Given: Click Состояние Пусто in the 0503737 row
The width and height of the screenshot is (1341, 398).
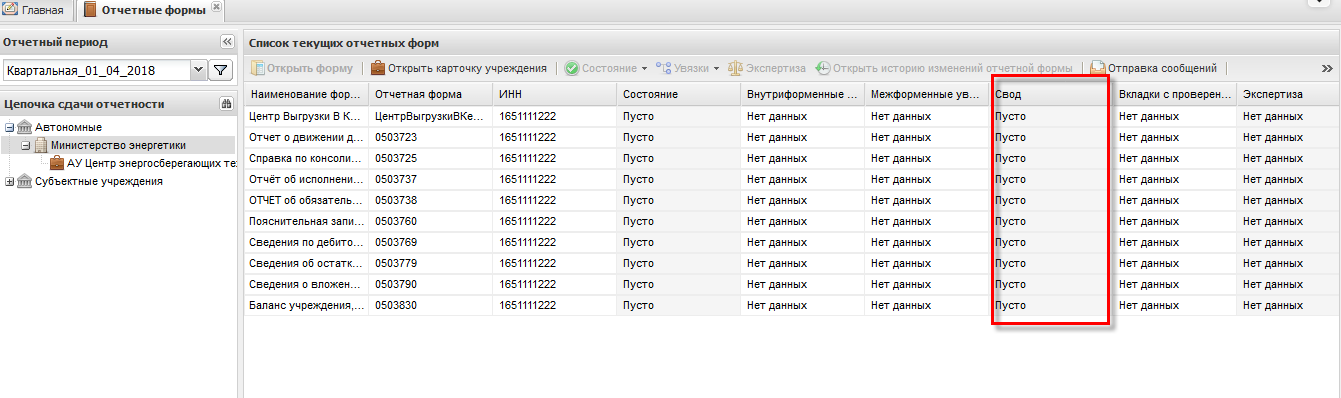Looking at the screenshot, I should (678, 179).
